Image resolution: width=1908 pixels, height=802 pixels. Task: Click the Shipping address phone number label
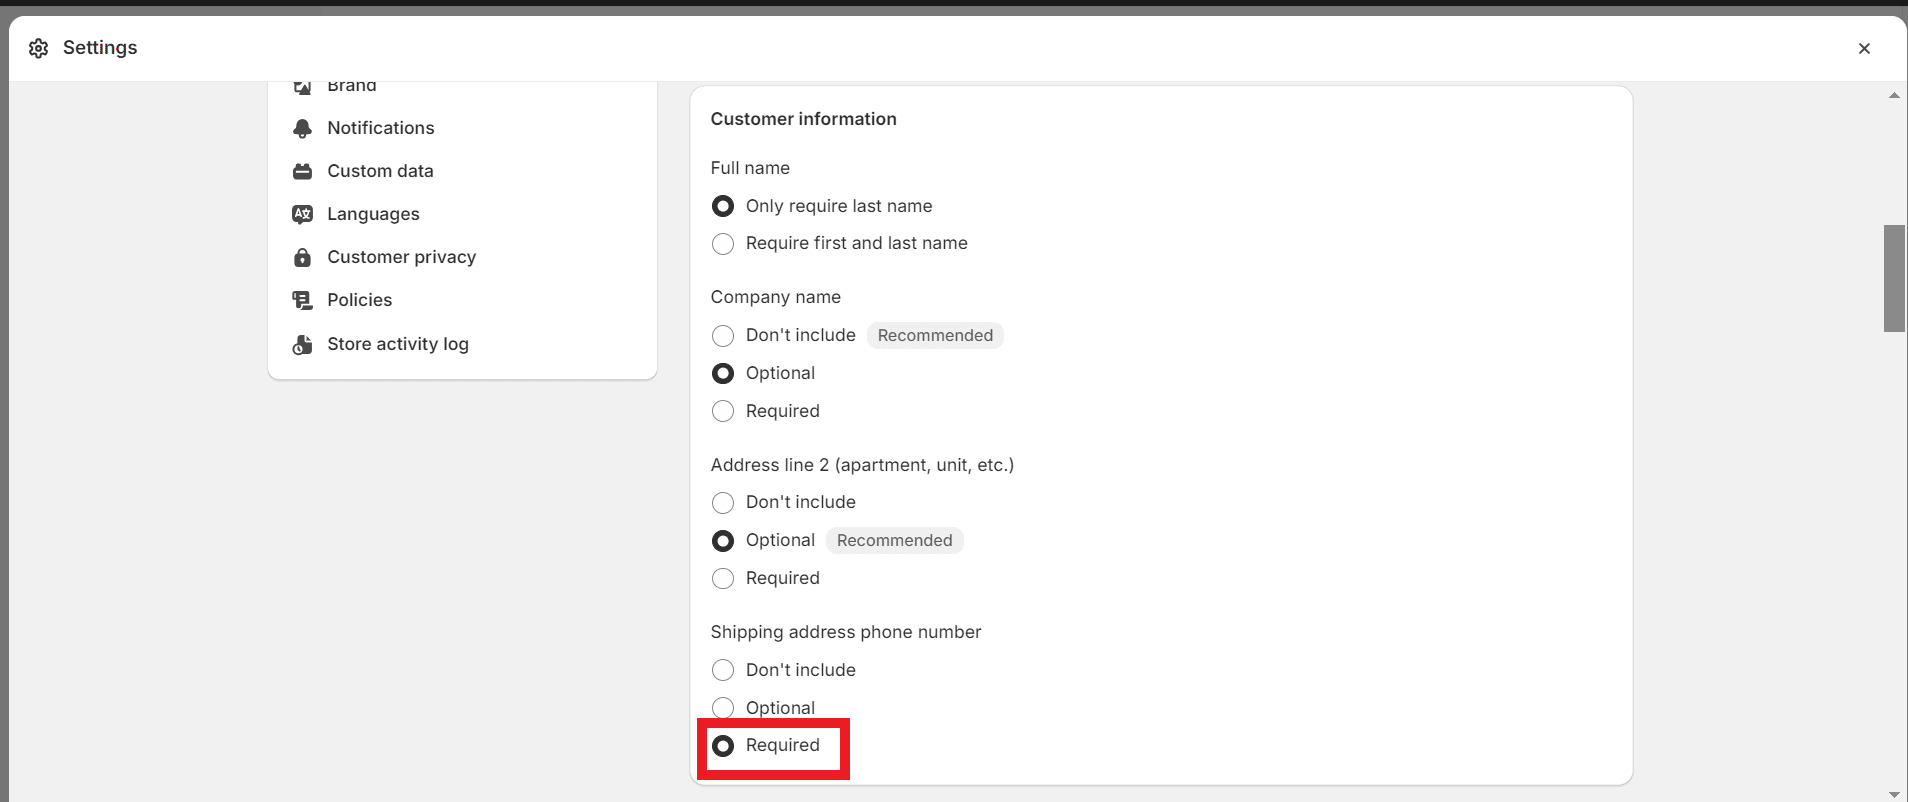(846, 632)
